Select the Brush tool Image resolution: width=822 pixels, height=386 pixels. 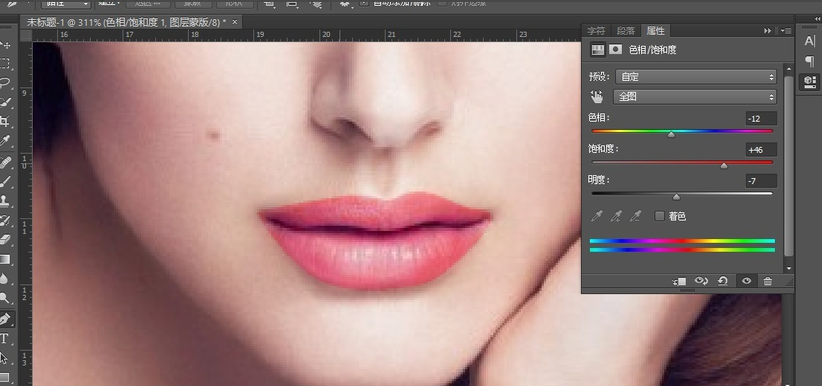coord(5,182)
